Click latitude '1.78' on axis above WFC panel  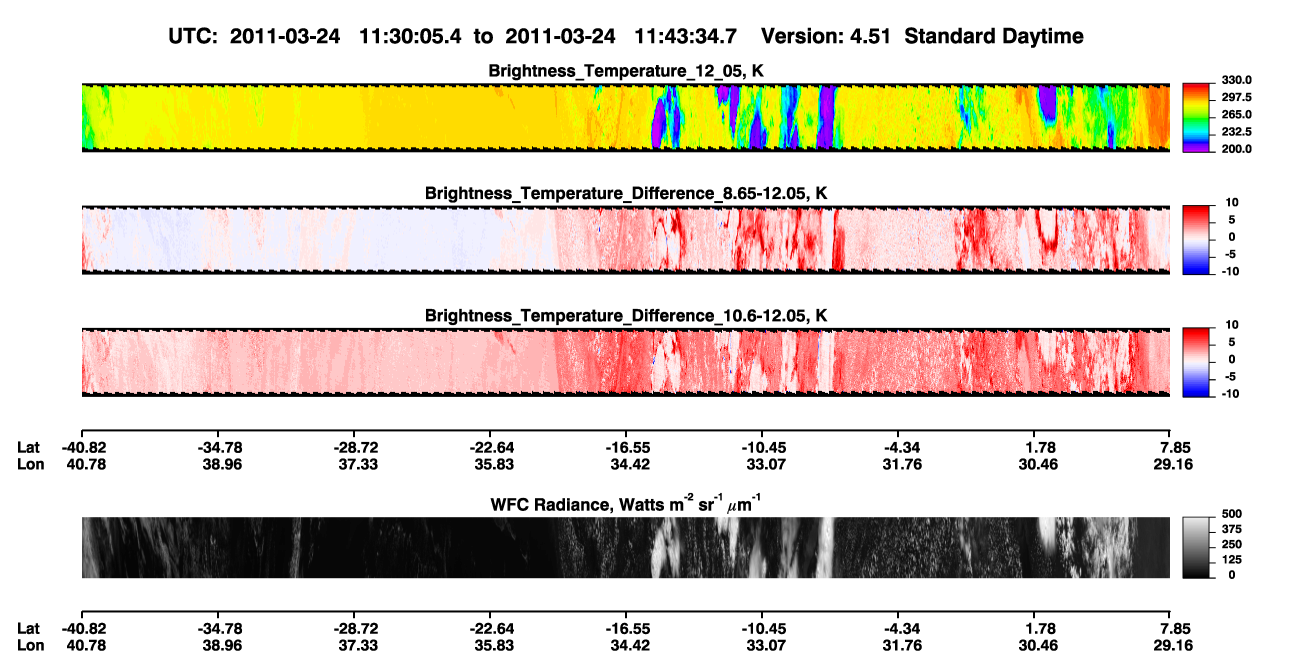pos(1034,448)
